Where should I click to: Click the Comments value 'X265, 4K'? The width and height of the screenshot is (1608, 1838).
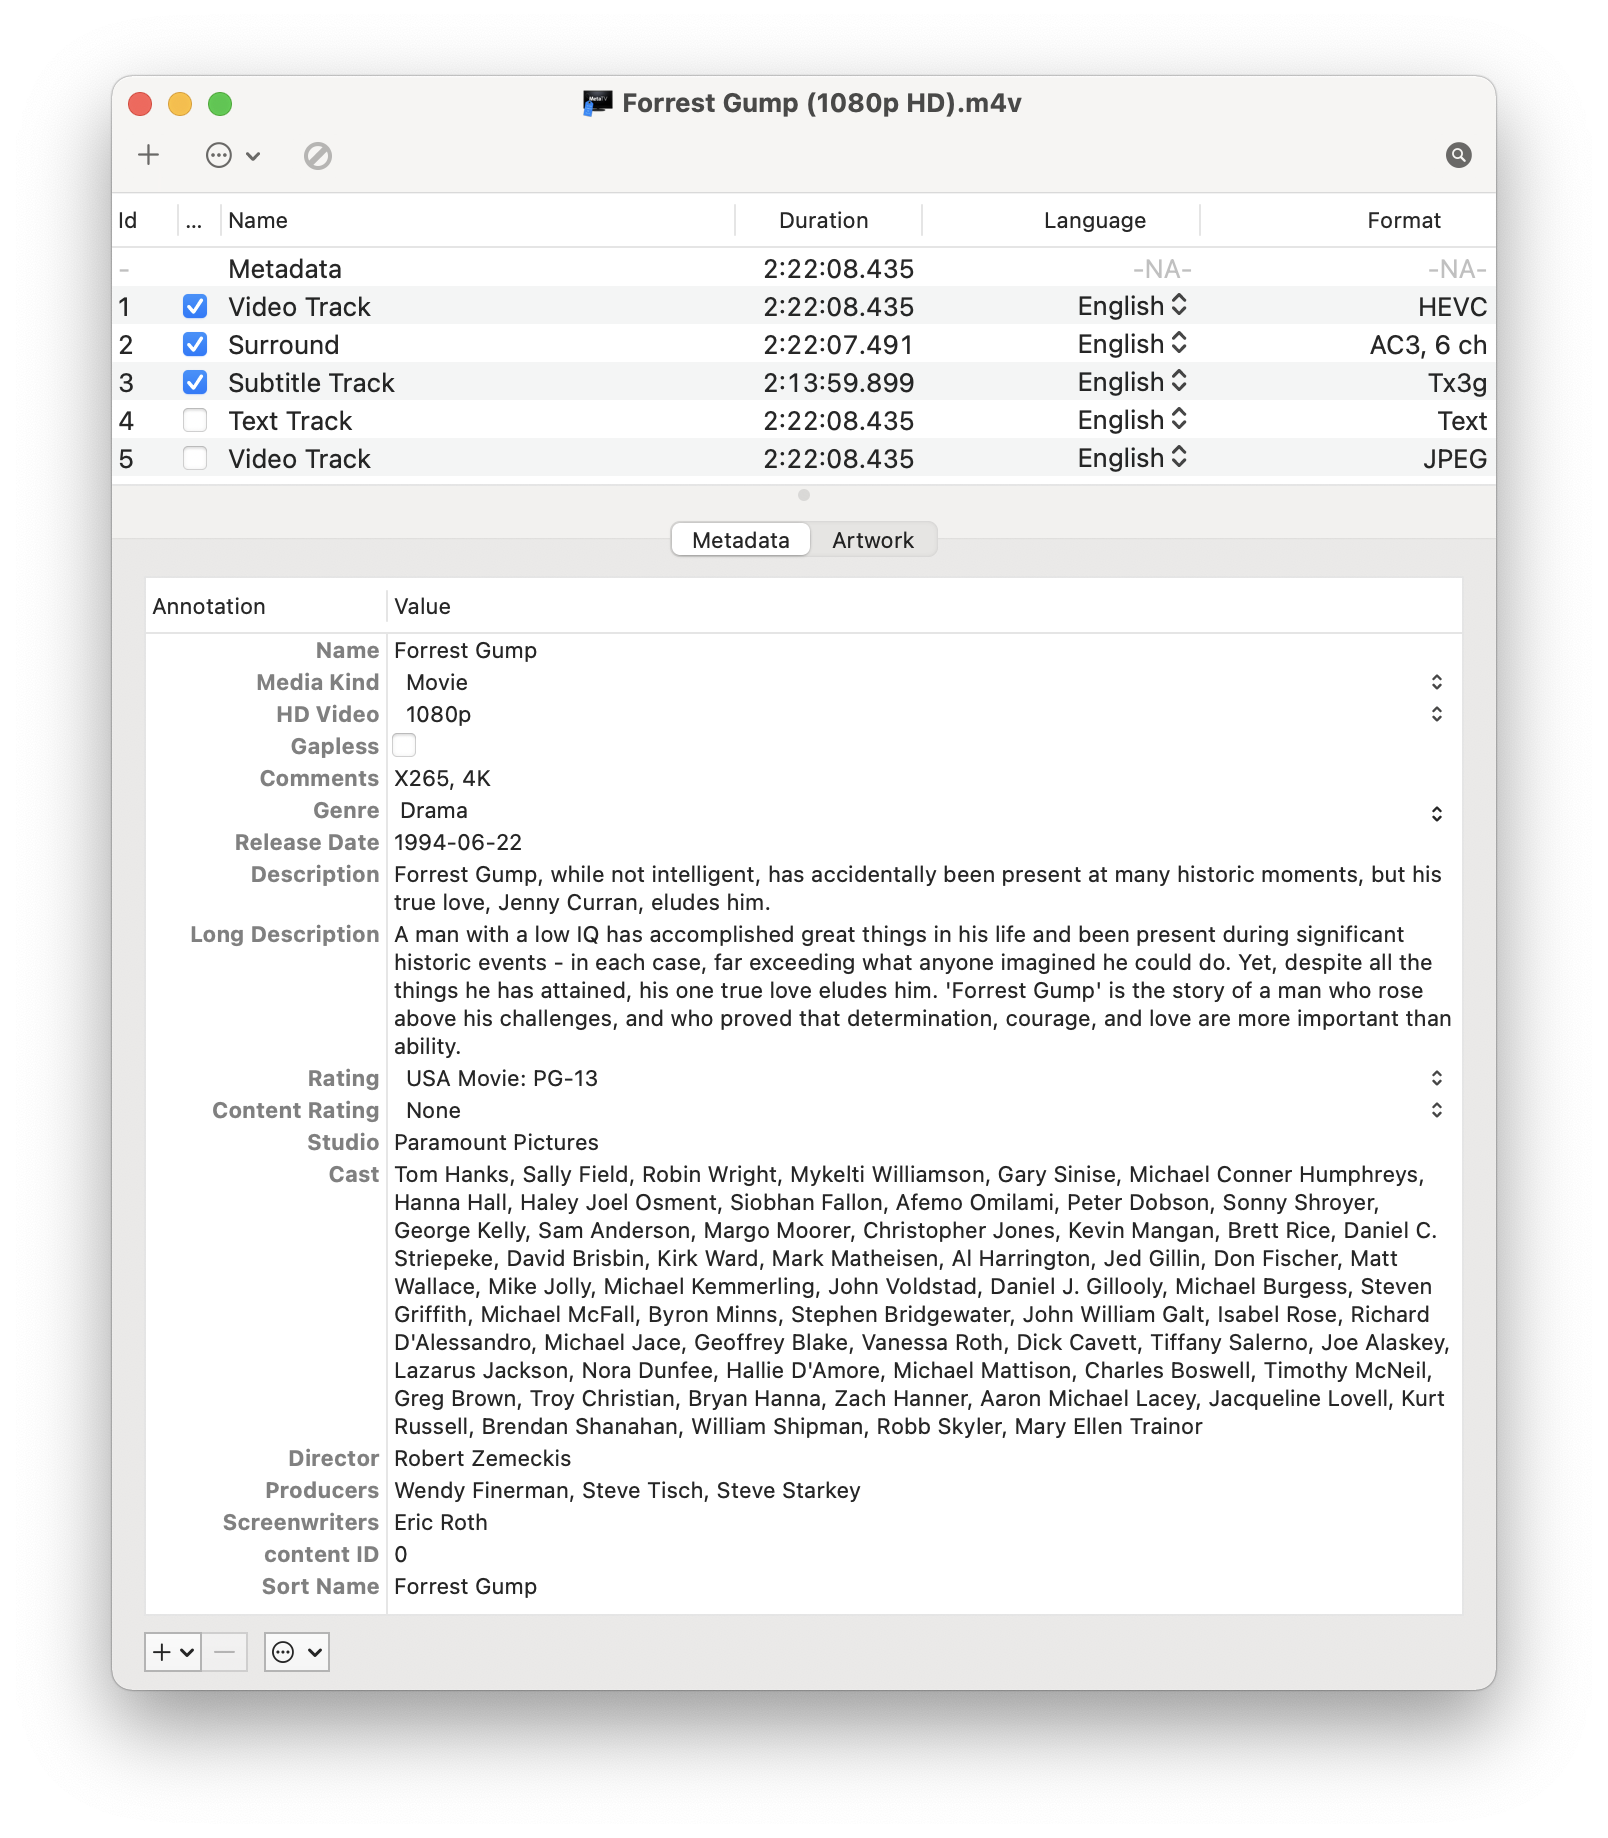point(442,778)
